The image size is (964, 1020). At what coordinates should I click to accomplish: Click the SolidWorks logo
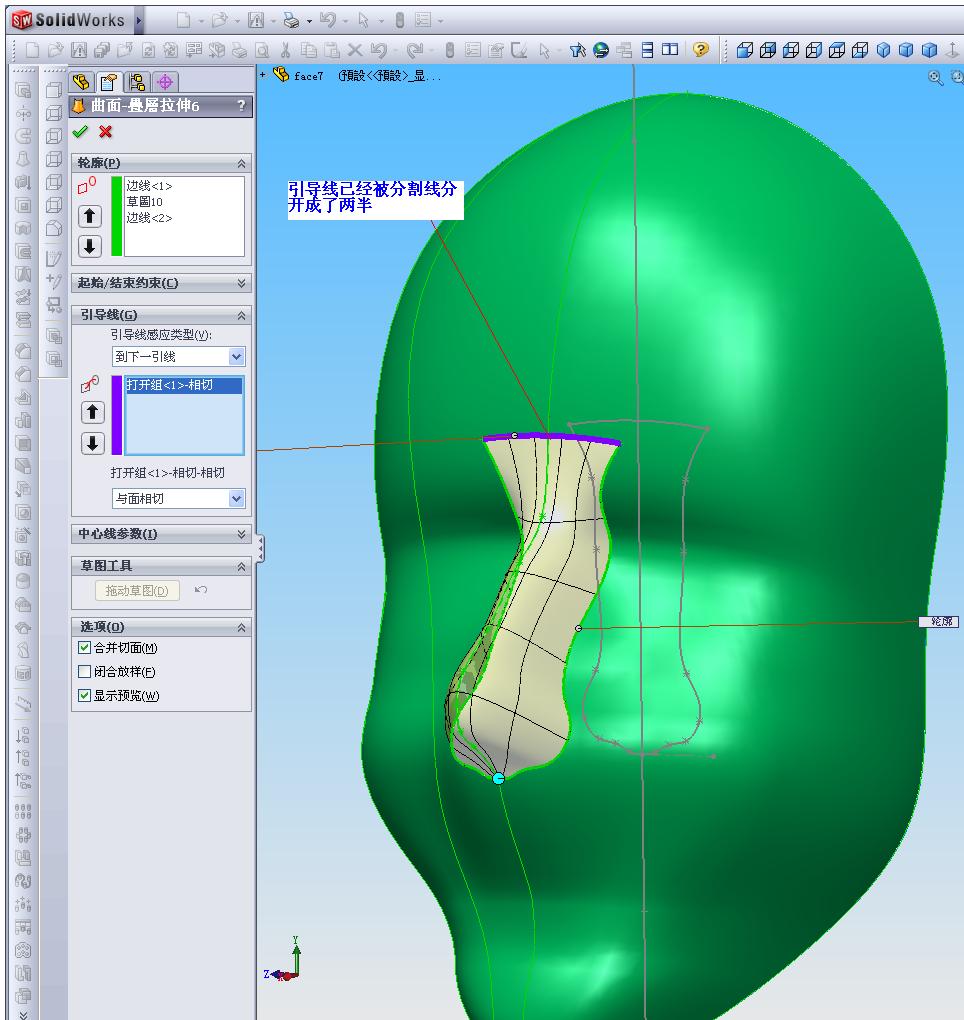click(21, 20)
